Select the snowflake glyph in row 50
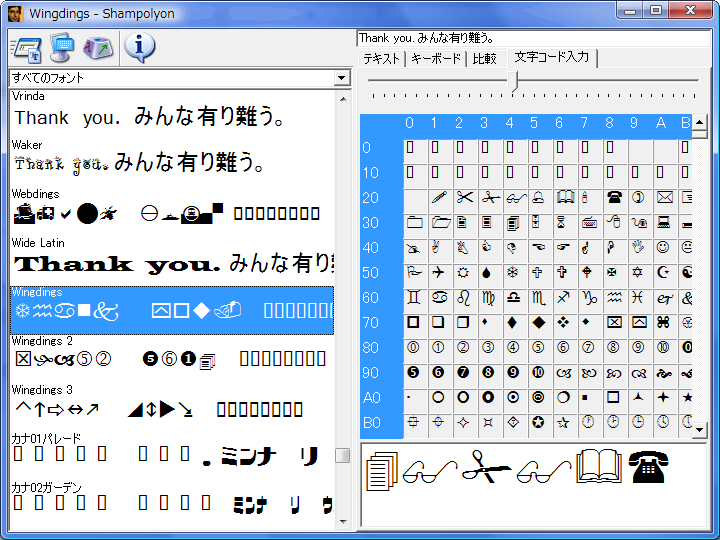720x540 pixels. (x=512, y=273)
